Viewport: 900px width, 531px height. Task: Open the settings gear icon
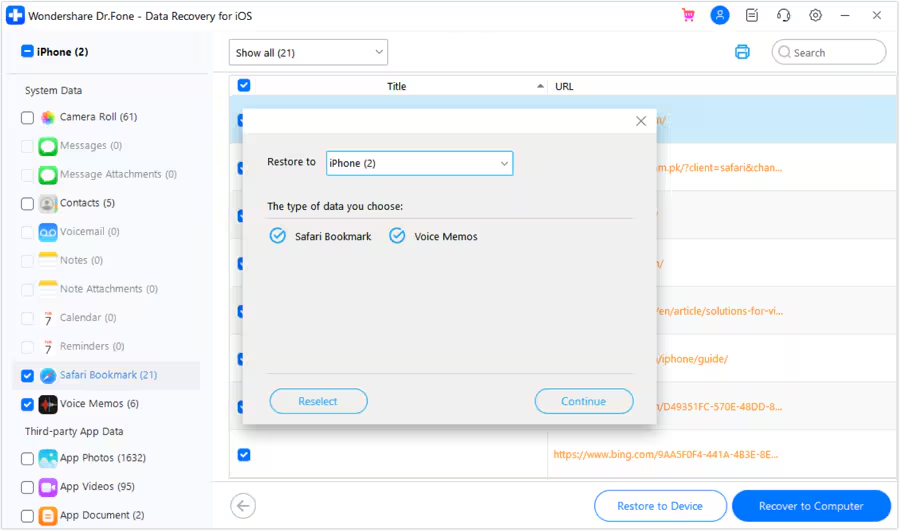coord(816,15)
